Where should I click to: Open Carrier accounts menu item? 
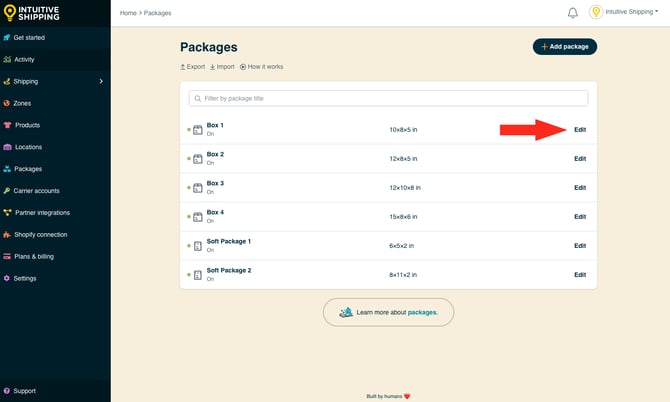click(36, 191)
